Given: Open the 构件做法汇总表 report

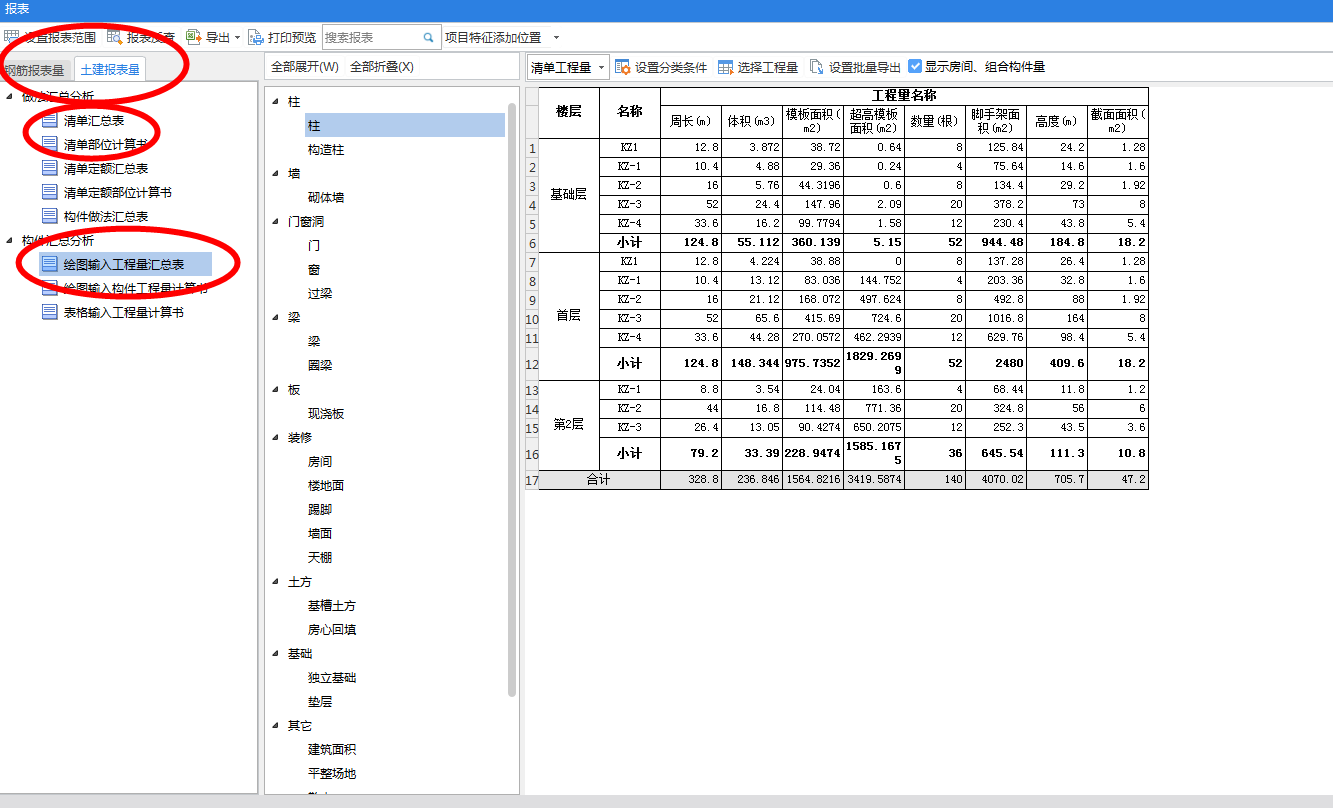Looking at the screenshot, I should (x=106, y=216).
